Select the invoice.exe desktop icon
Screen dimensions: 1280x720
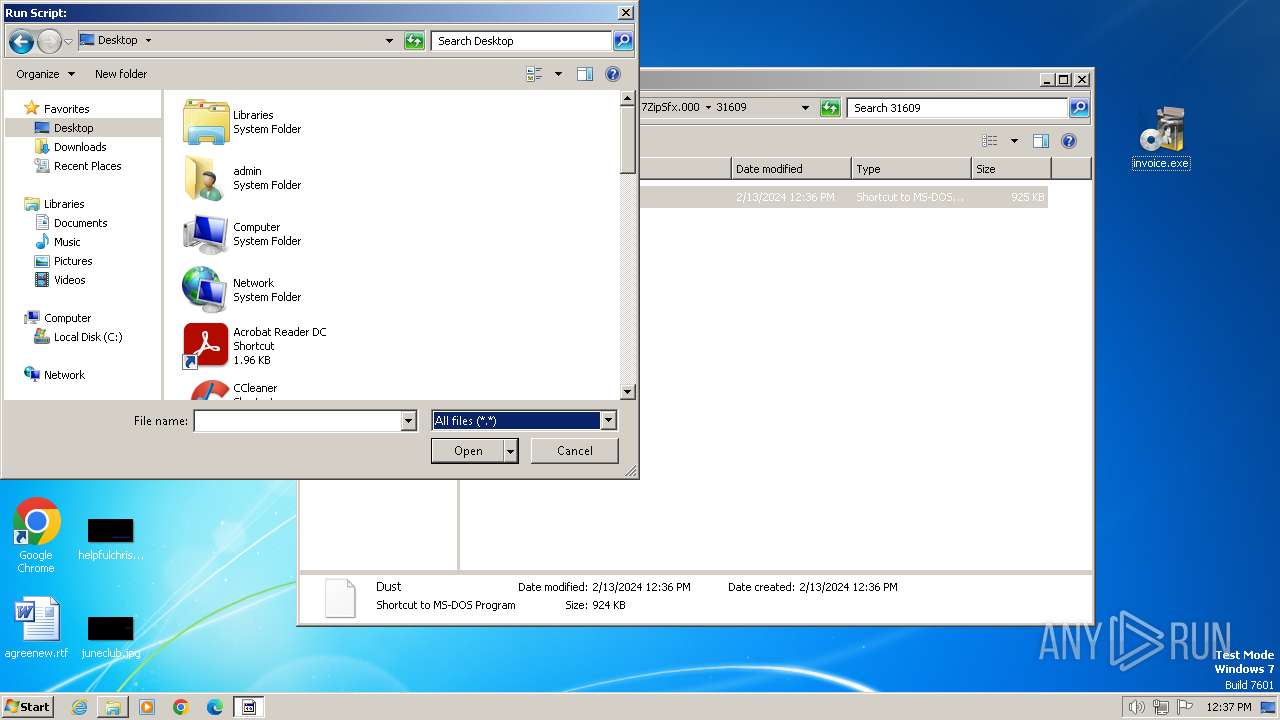(x=1161, y=139)
